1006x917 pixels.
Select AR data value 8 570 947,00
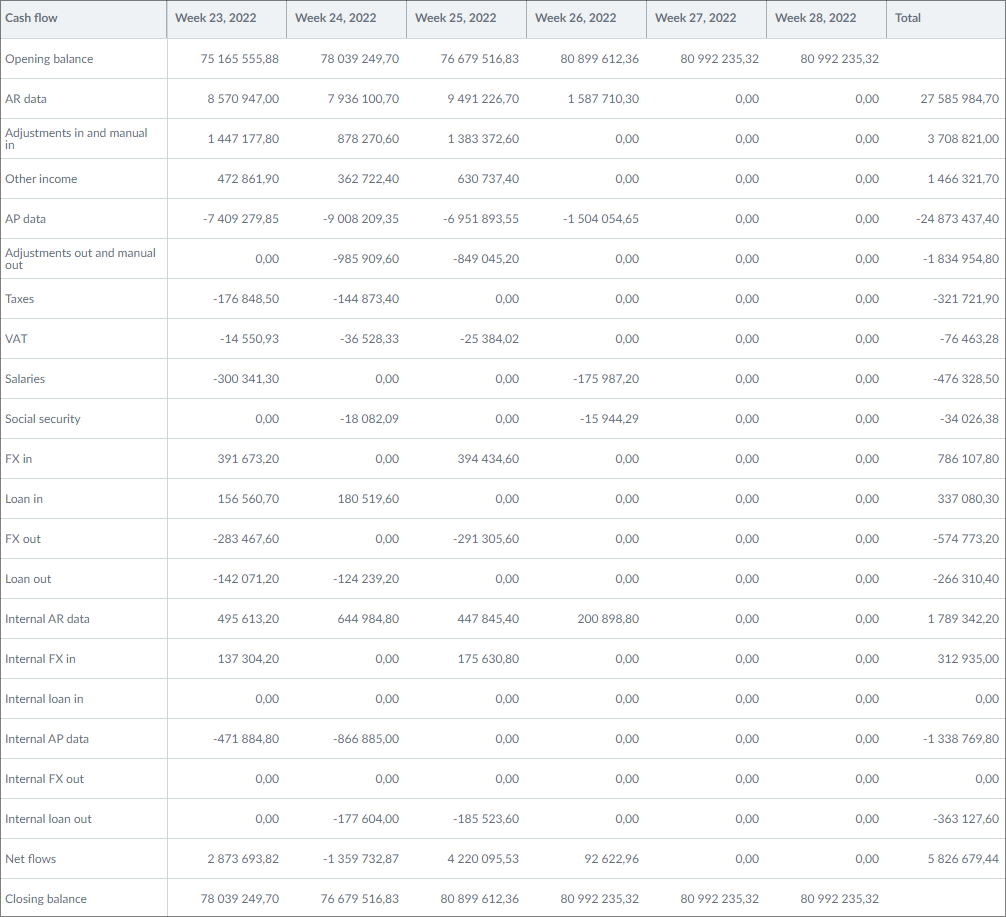click(243, 99)
